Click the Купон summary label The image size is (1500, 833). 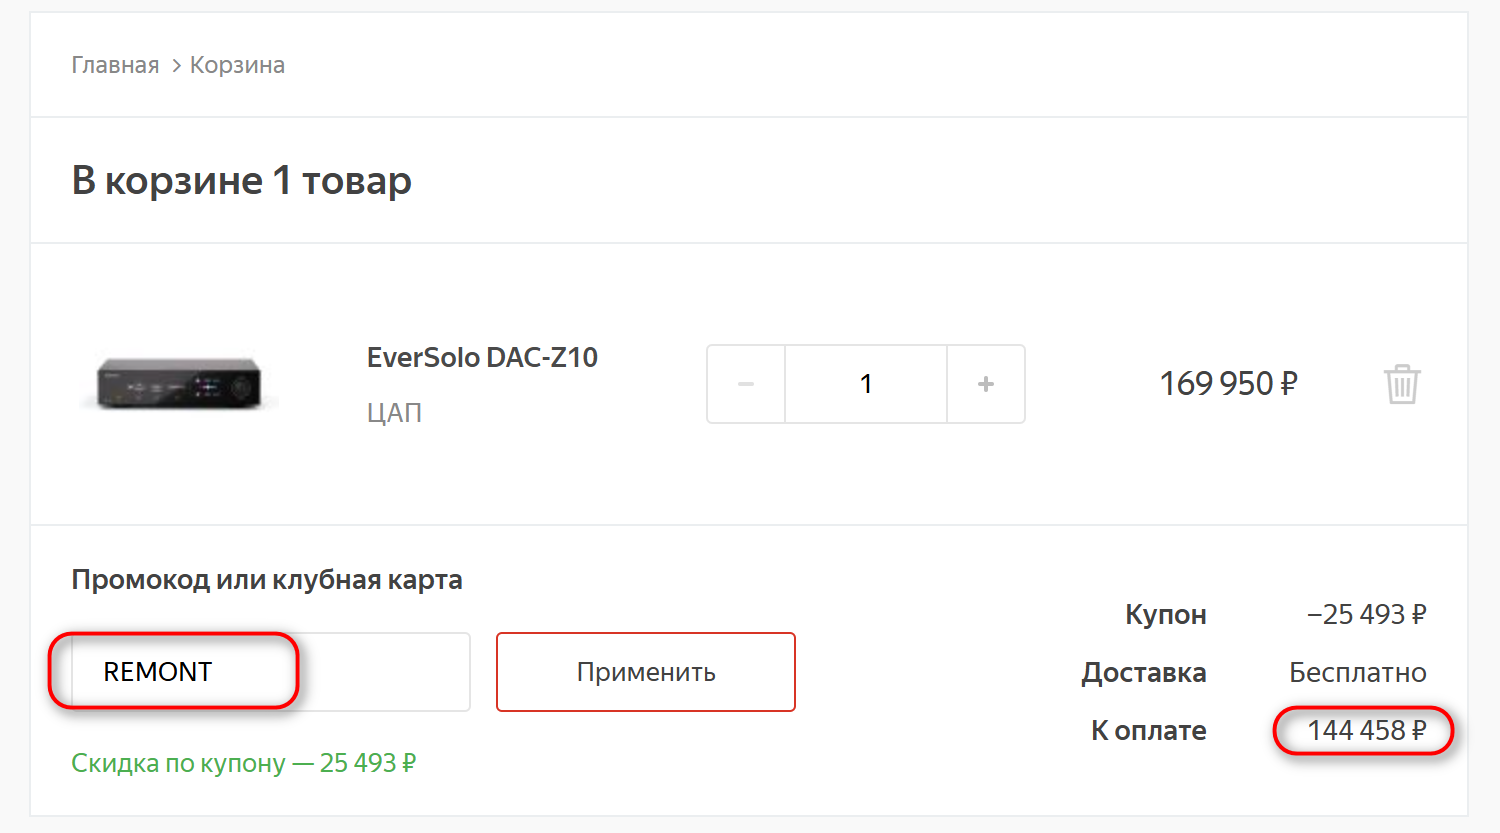[1165, 614]
